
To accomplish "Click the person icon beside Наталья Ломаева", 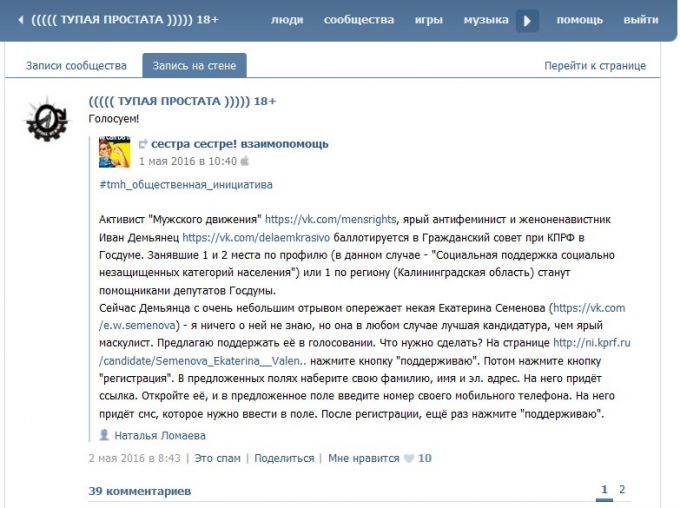I will (104, 435).
